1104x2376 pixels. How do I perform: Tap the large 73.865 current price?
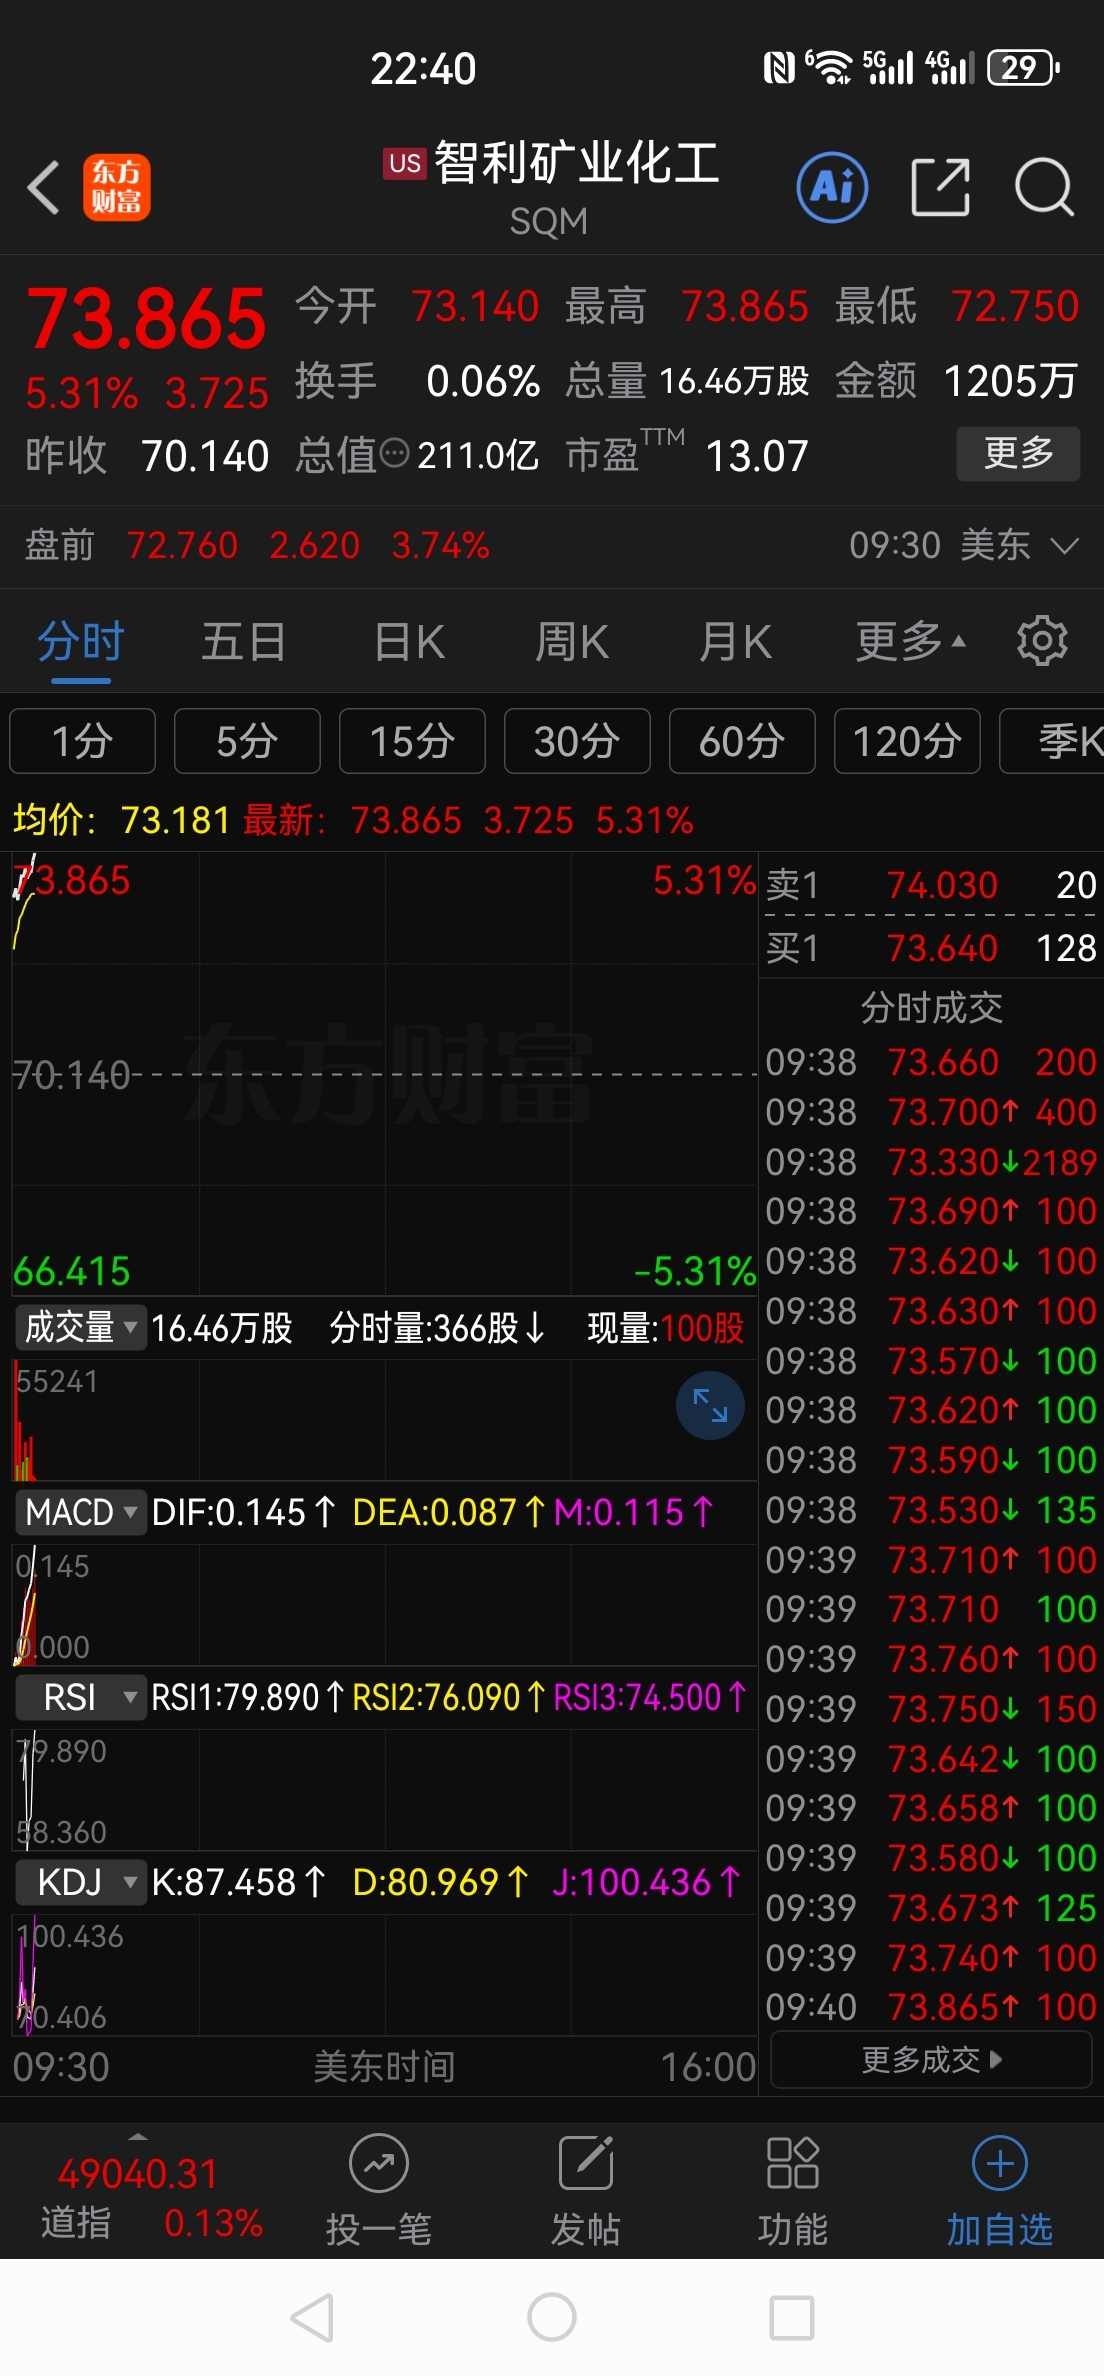click(x=147, y=319)
